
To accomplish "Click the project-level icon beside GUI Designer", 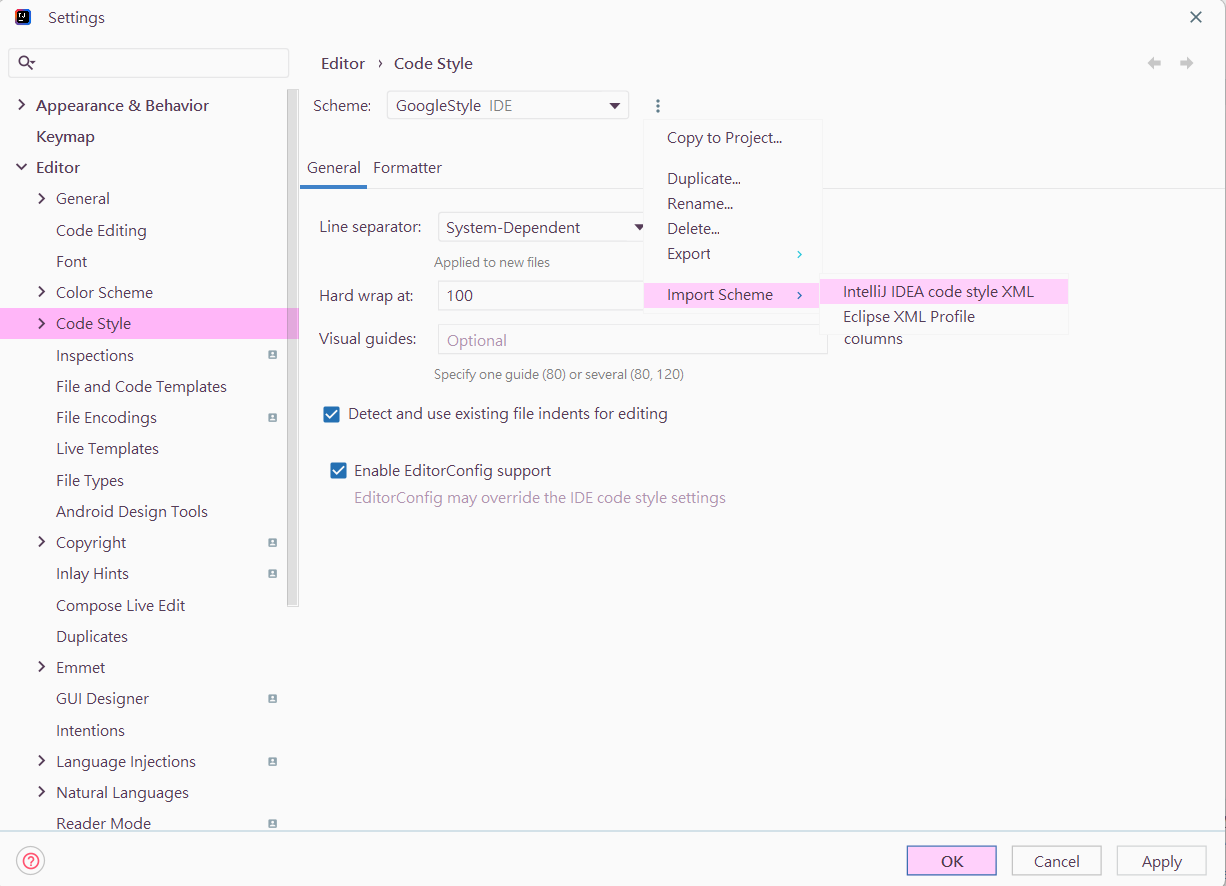I will pyautogui.click(x=272, y=698).
